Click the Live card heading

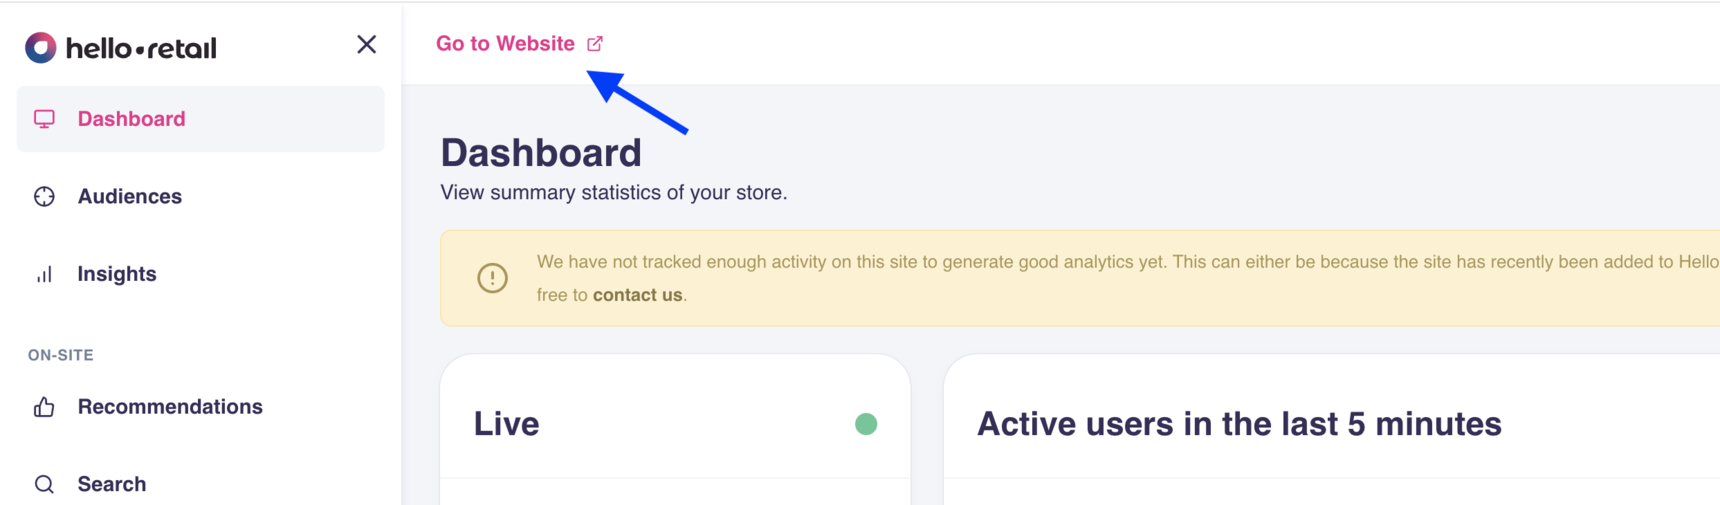pos(506,424)
